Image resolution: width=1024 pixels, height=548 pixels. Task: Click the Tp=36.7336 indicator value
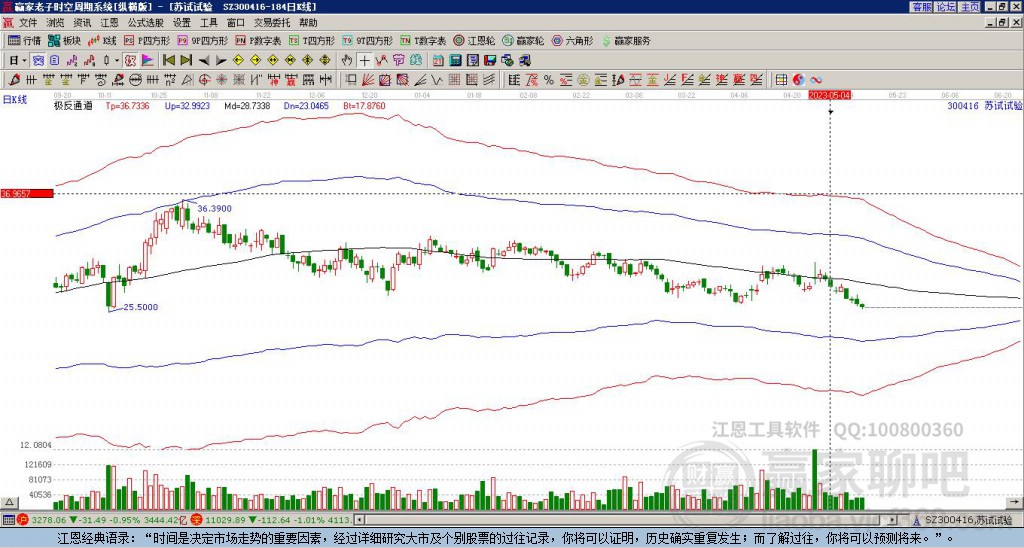[x=127, y=106]
